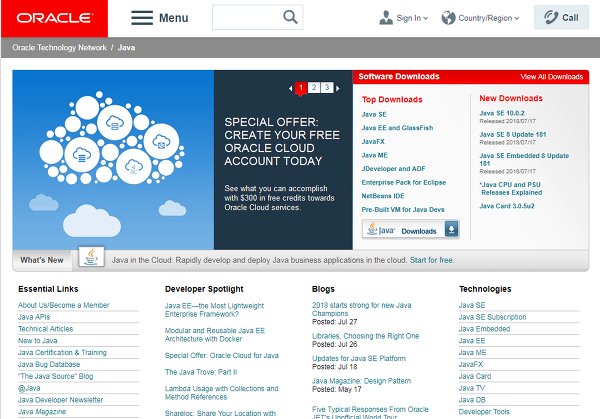Image resolution: width=600 pixels, height=419 pixels.
Task: Open Java EE Most Lightweight Framework article
Action: click(214, 310)
